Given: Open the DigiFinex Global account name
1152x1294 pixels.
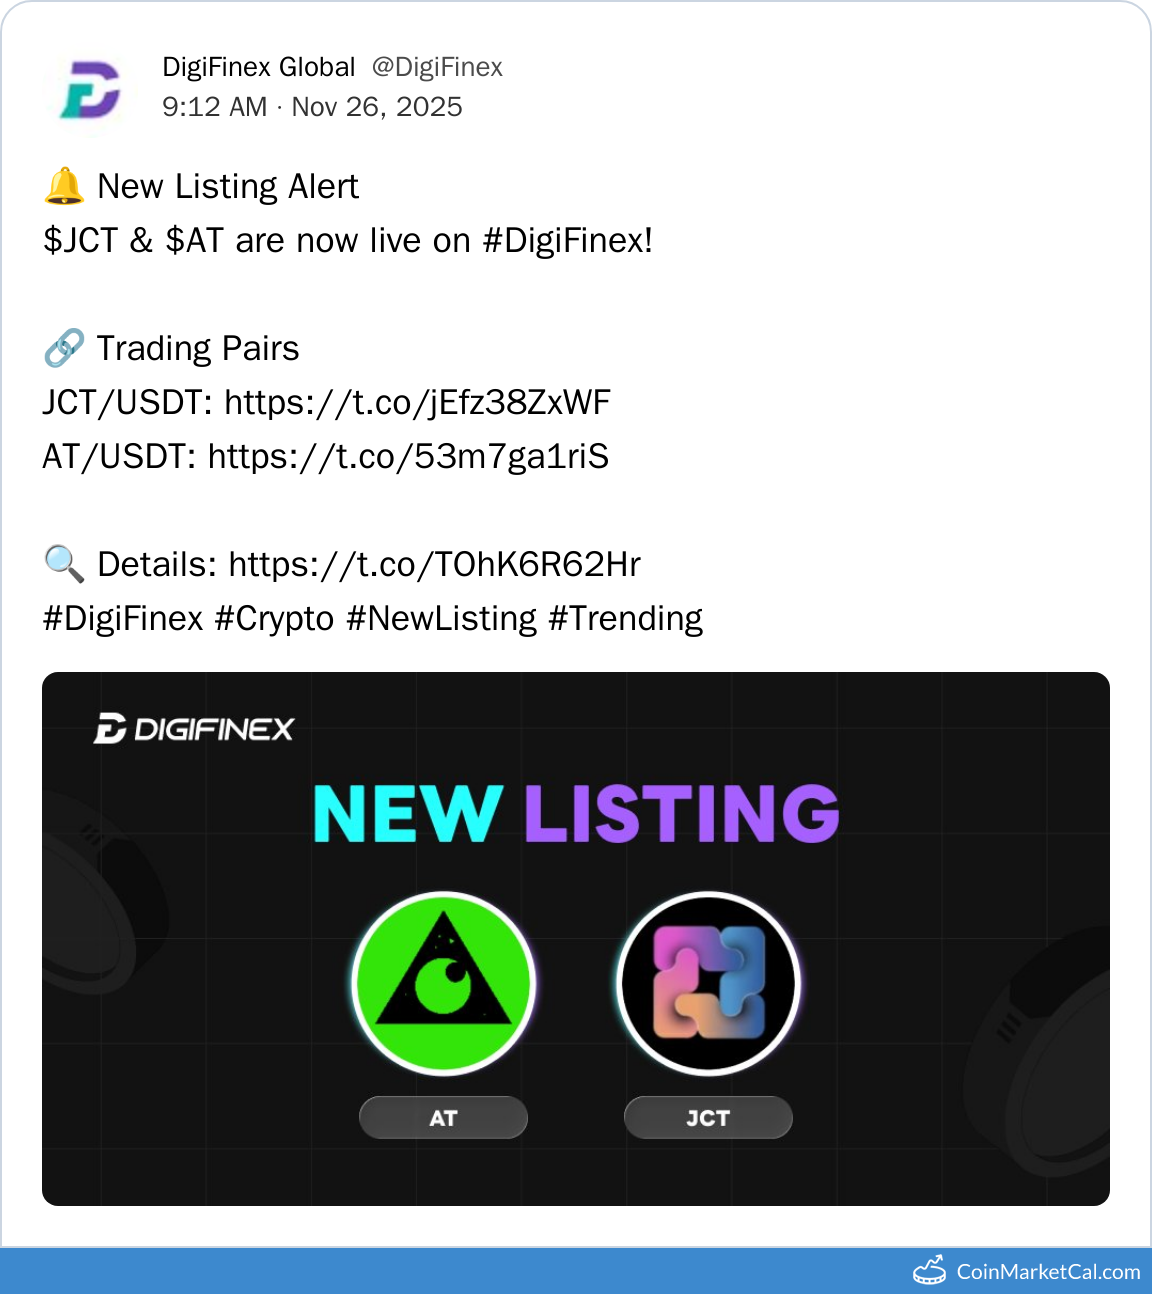Looking at the screenshot, I should 259,67.
